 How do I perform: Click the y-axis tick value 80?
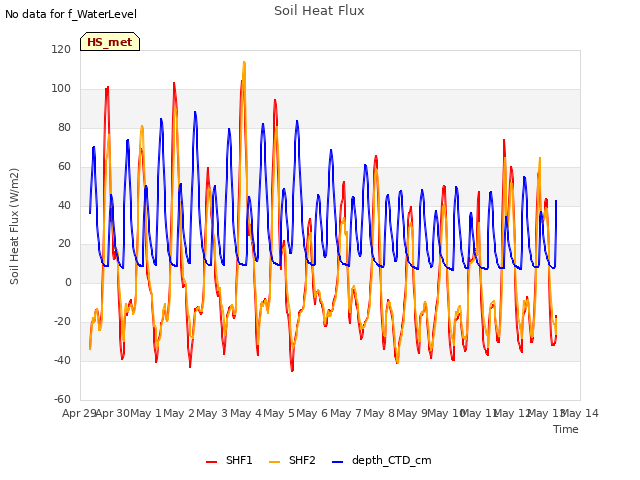pos(64,128)
